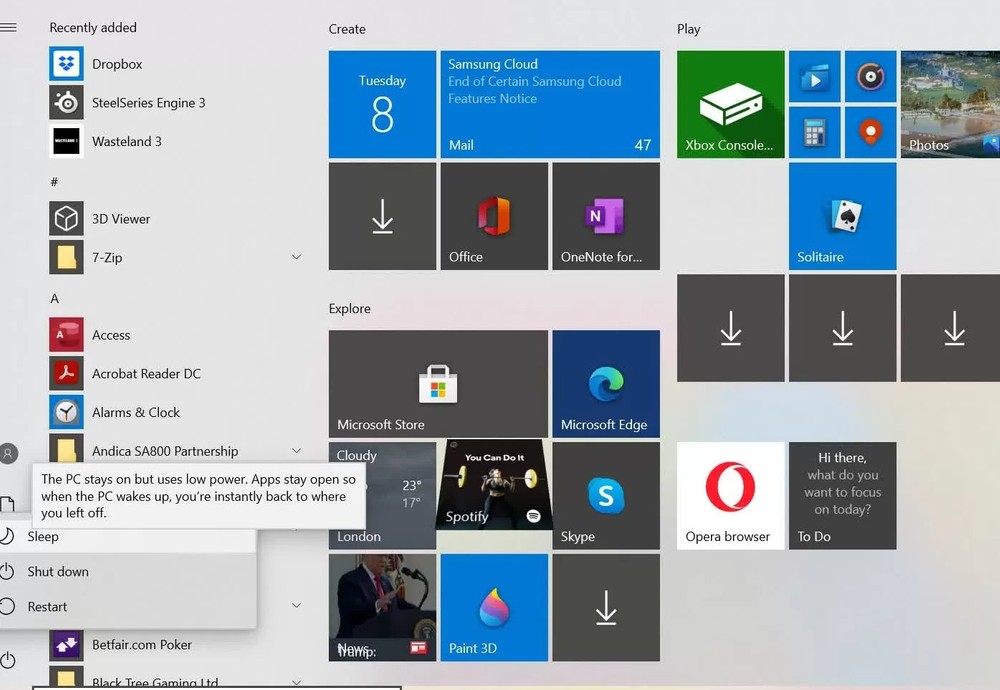
Task: Open the user account icon in sidebar
Action: pos(8,453)
